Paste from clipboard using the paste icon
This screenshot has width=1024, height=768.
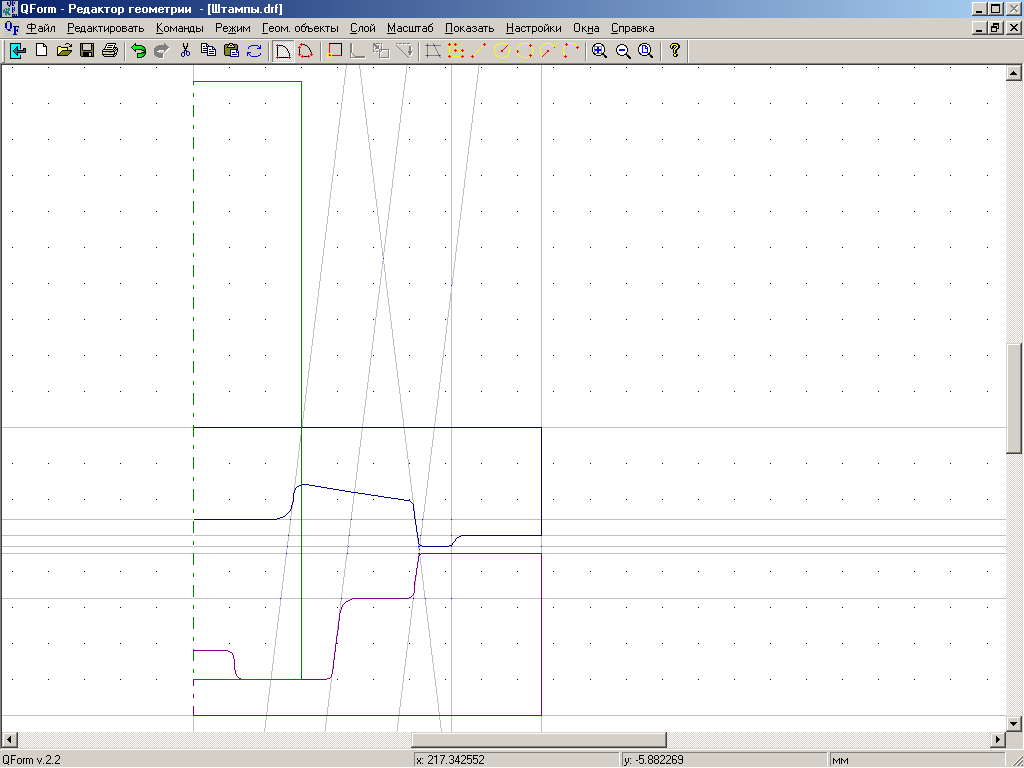(231, 51)
